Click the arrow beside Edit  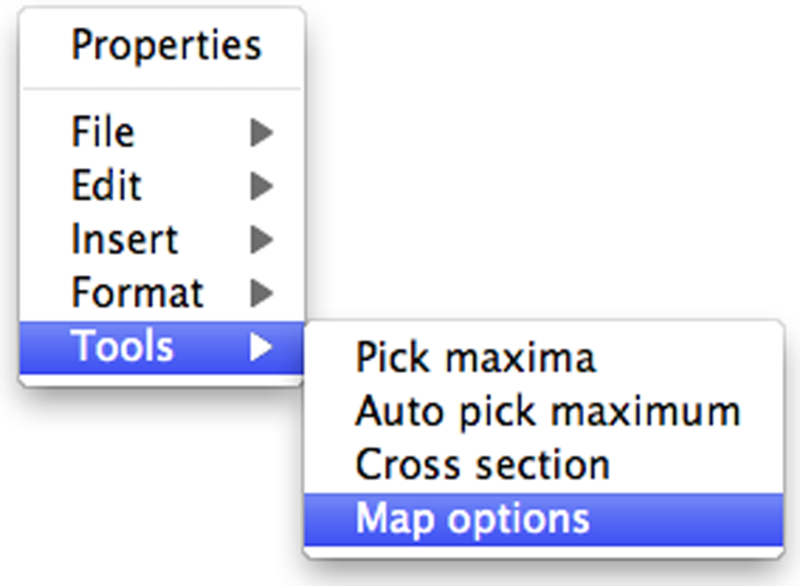(262, 186)
